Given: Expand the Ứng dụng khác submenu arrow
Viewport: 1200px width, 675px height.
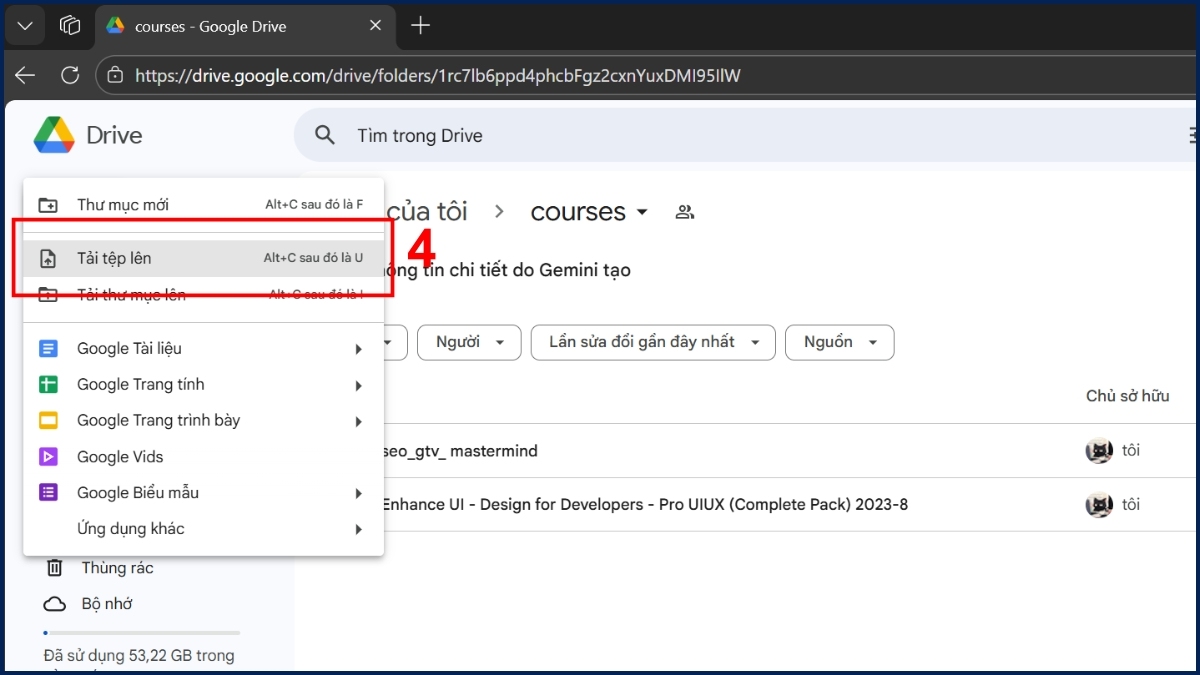Looking at the screenshot, I should point(358,529).
